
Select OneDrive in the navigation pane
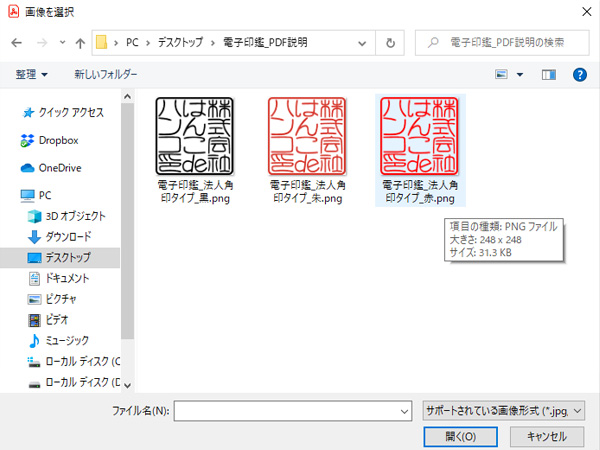pyautogui.click(x=59, y=167)
